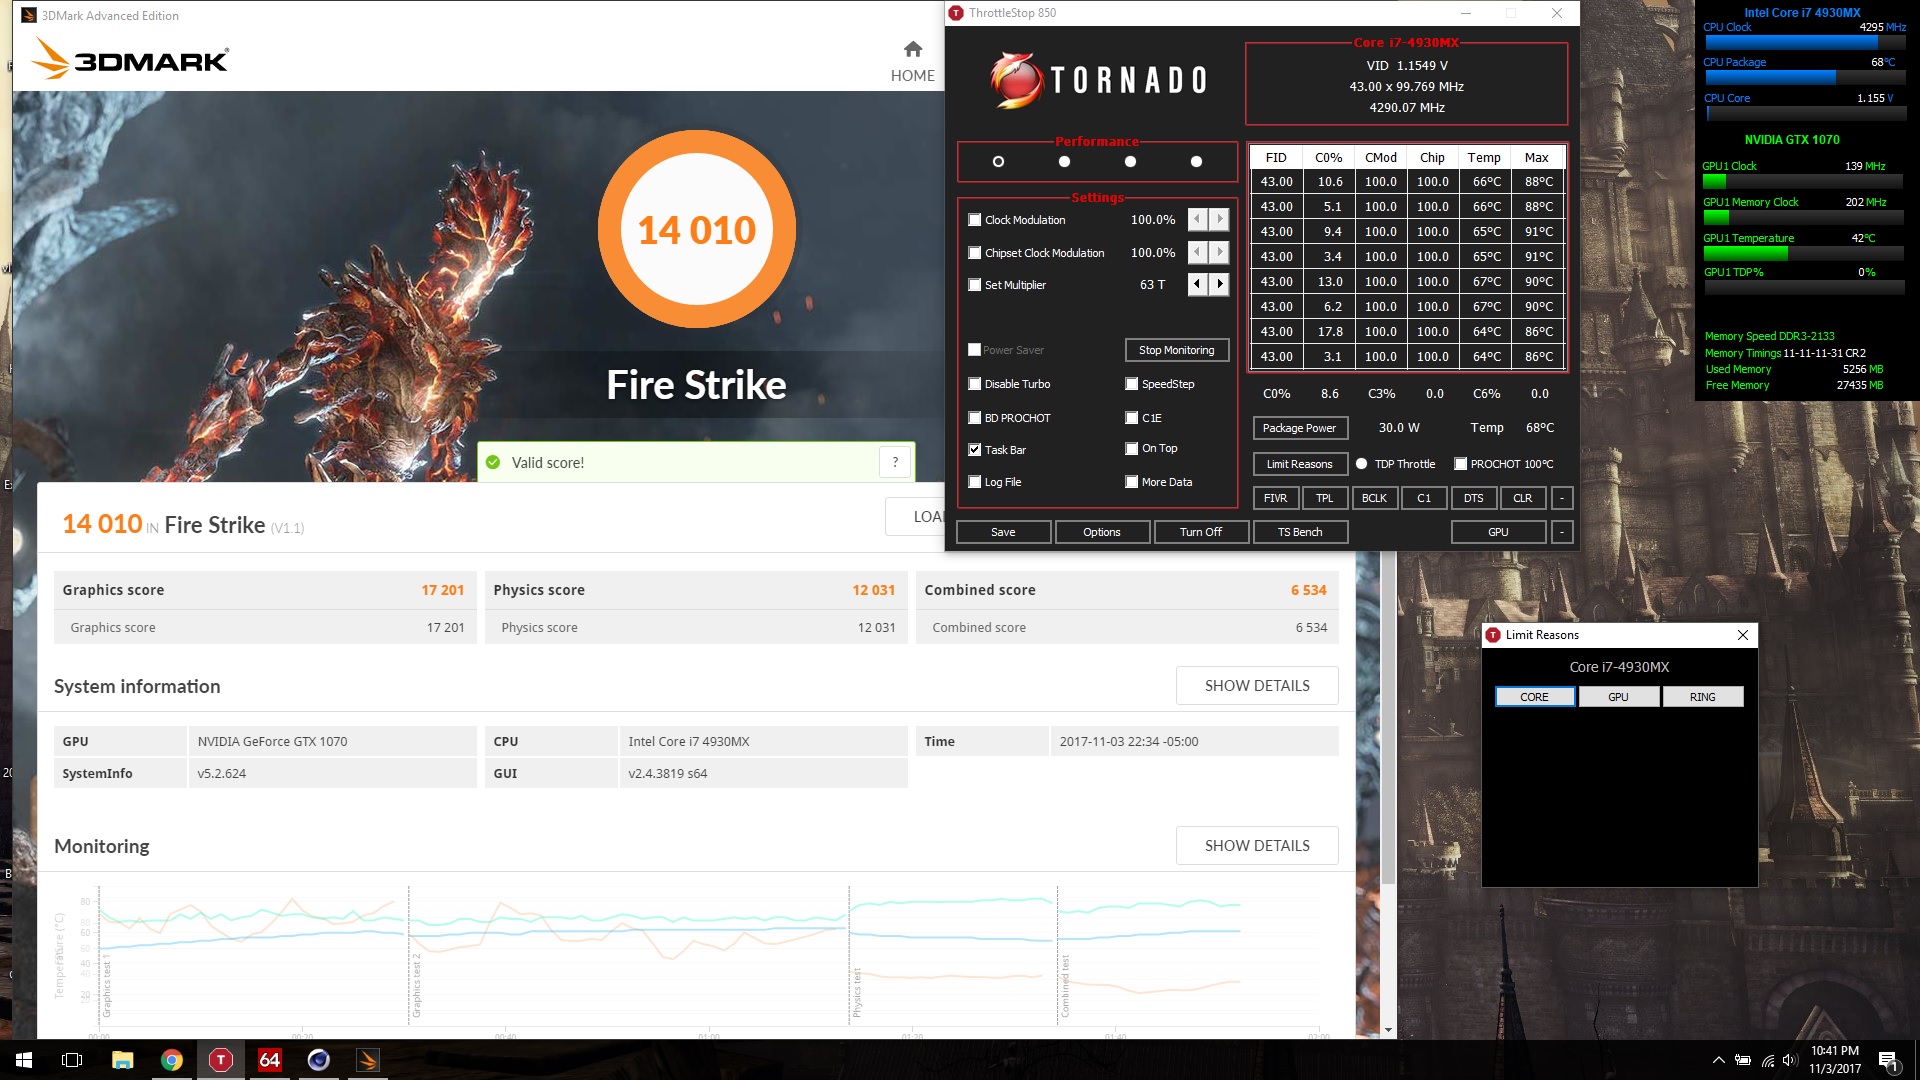
Task: Click the 3DMark Home icon
Action: [912, 50]
